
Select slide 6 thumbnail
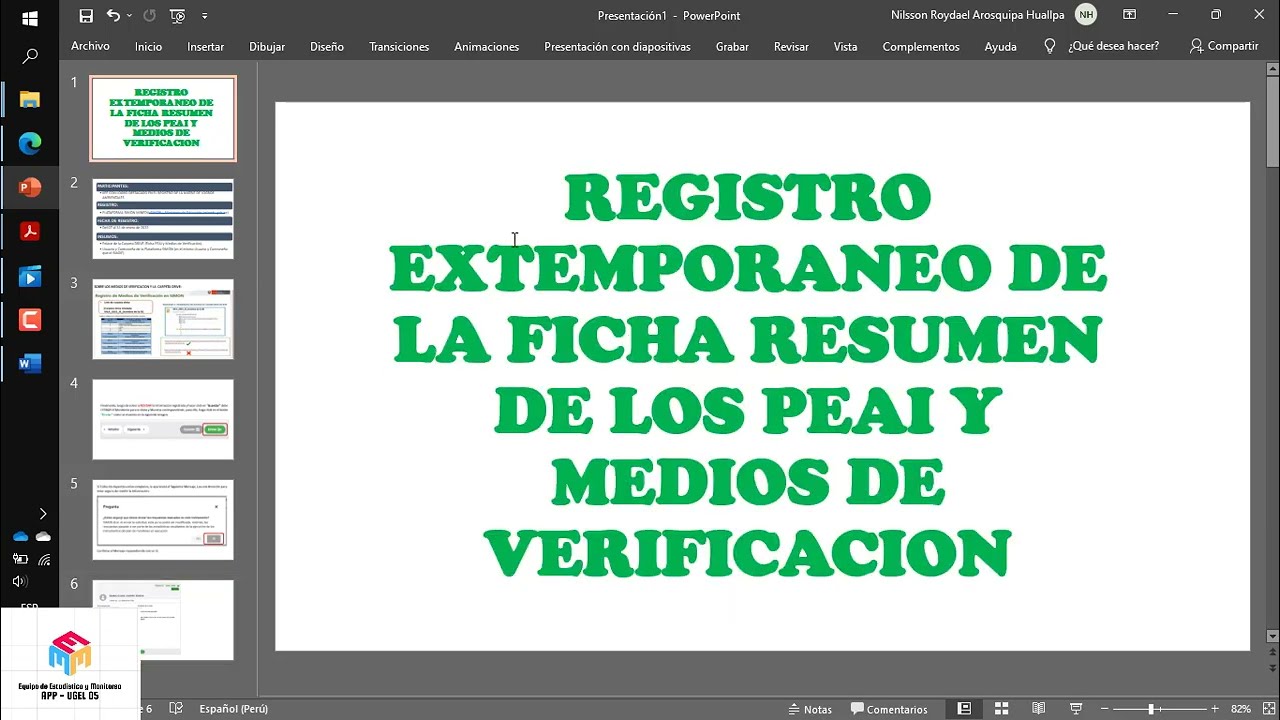[163, 619]
